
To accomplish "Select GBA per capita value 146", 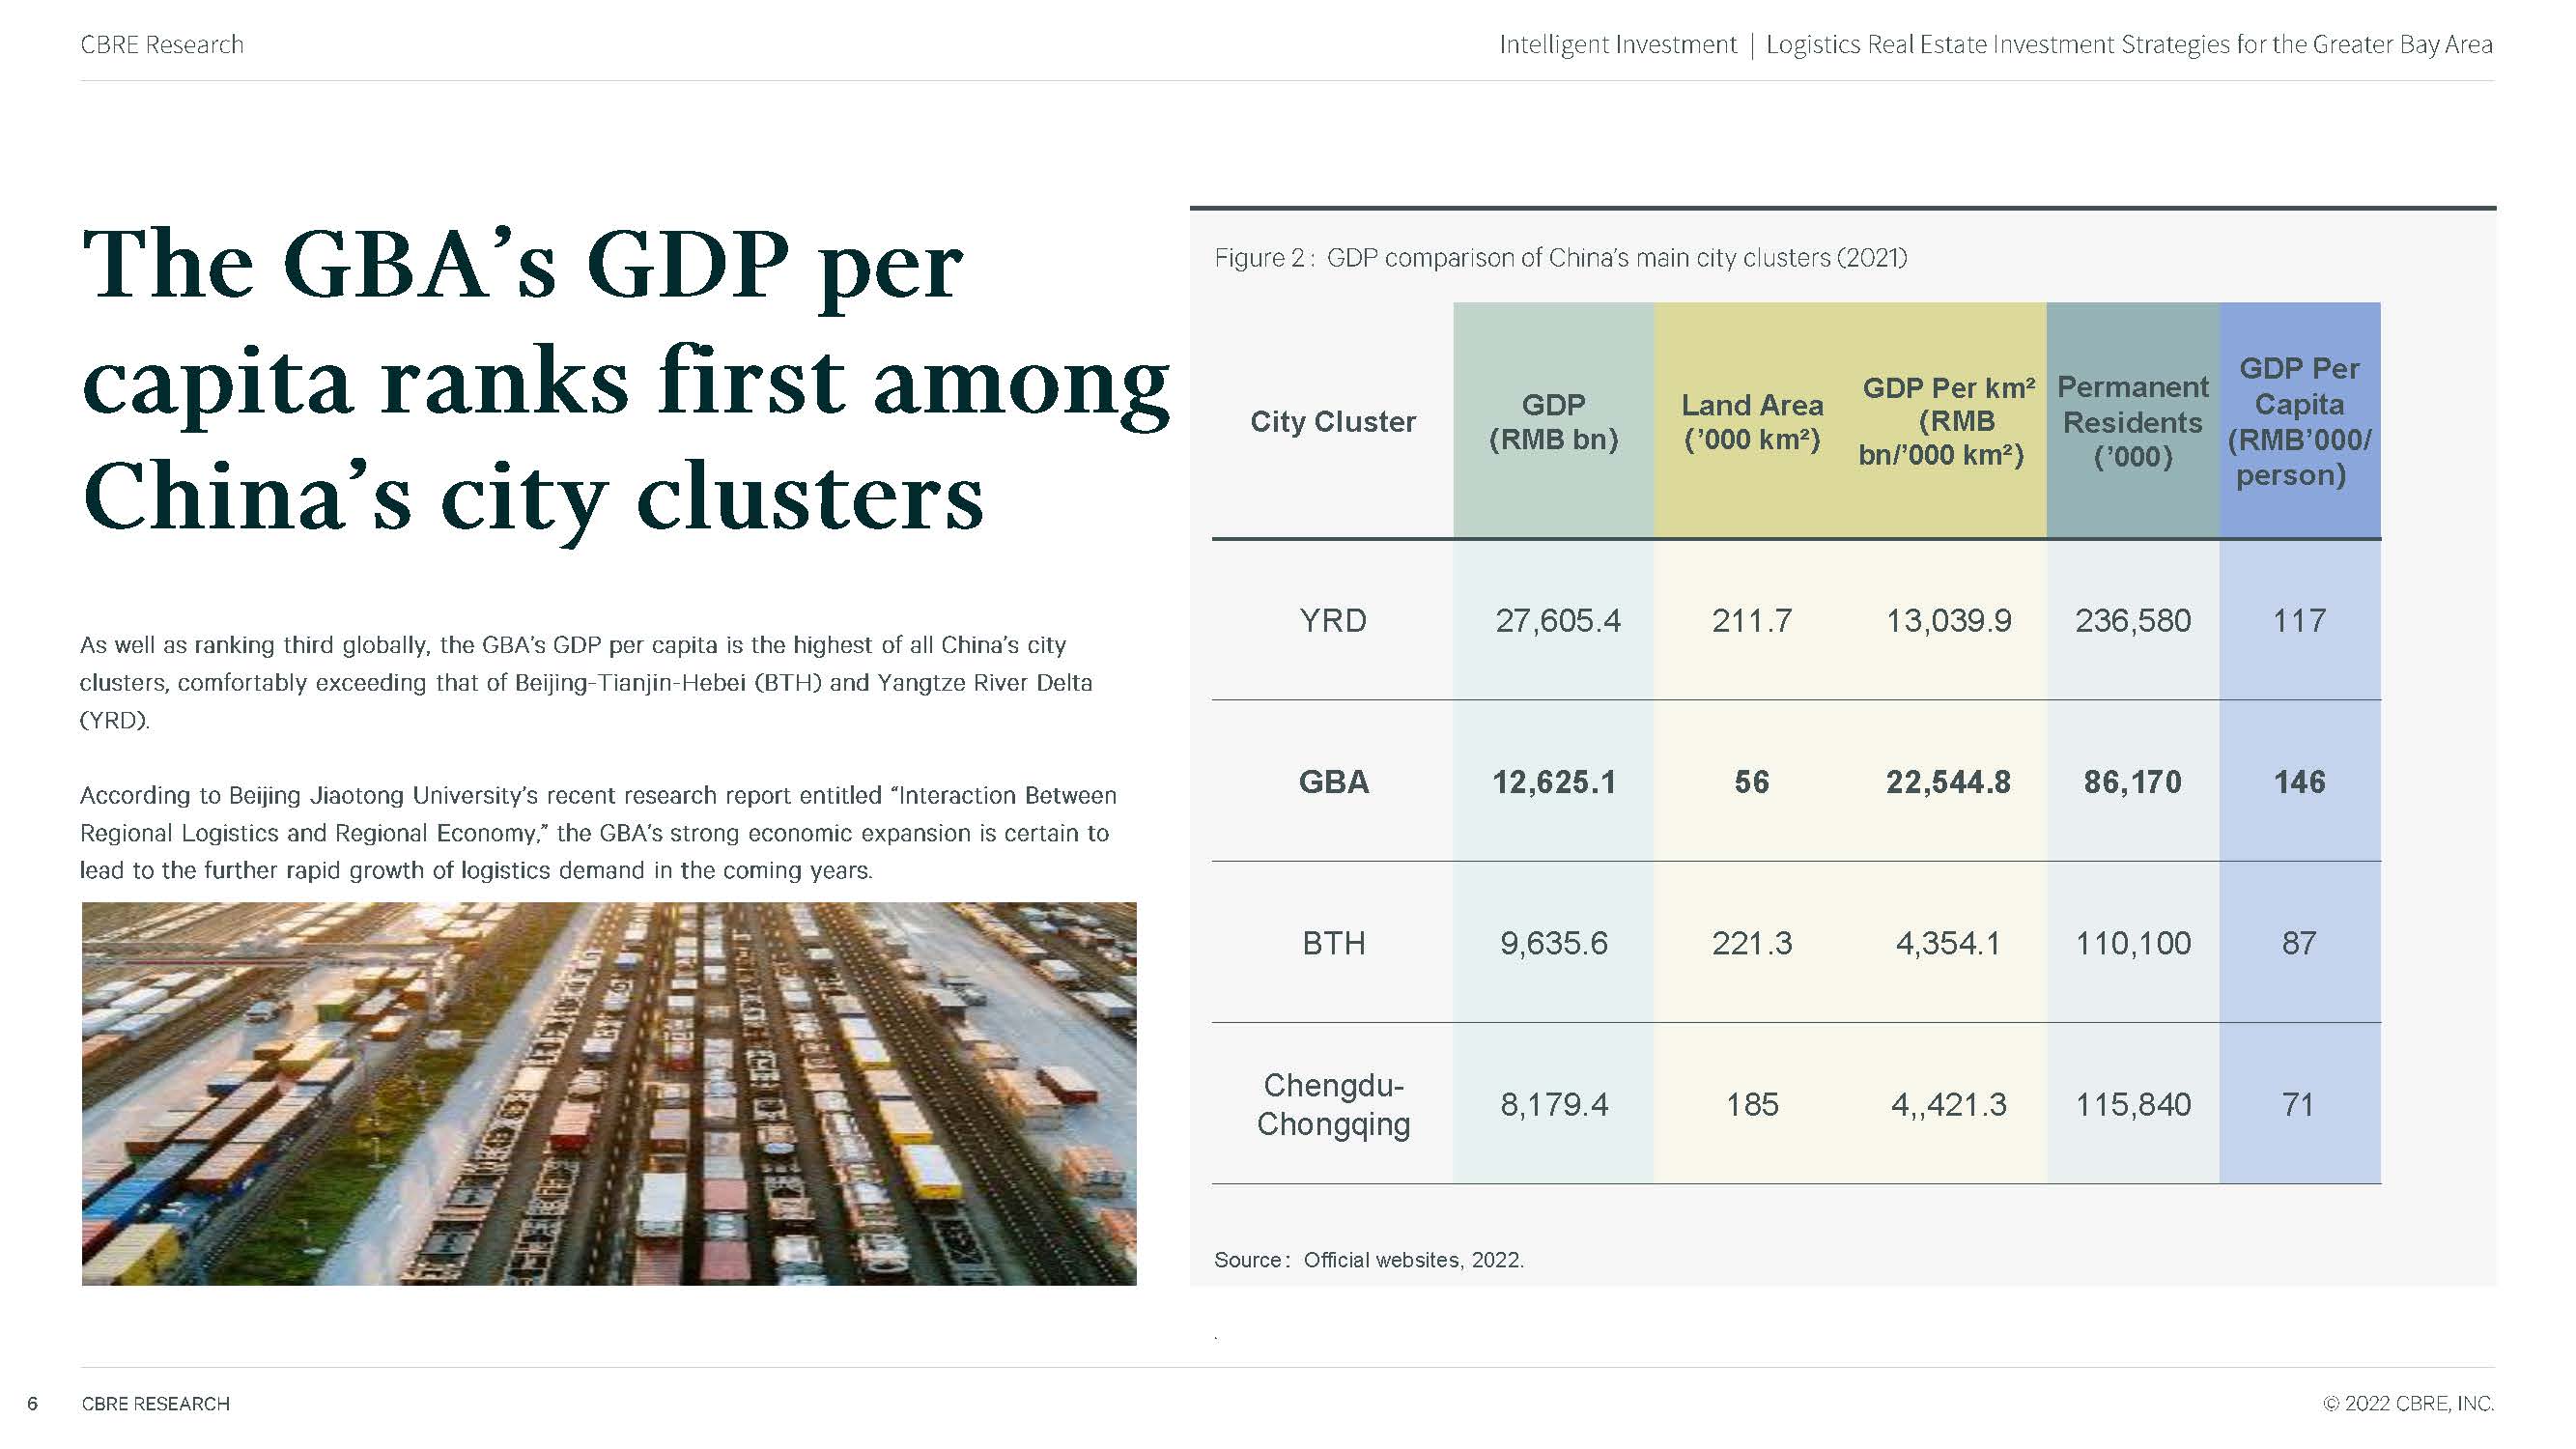I will coord(2299,781).
